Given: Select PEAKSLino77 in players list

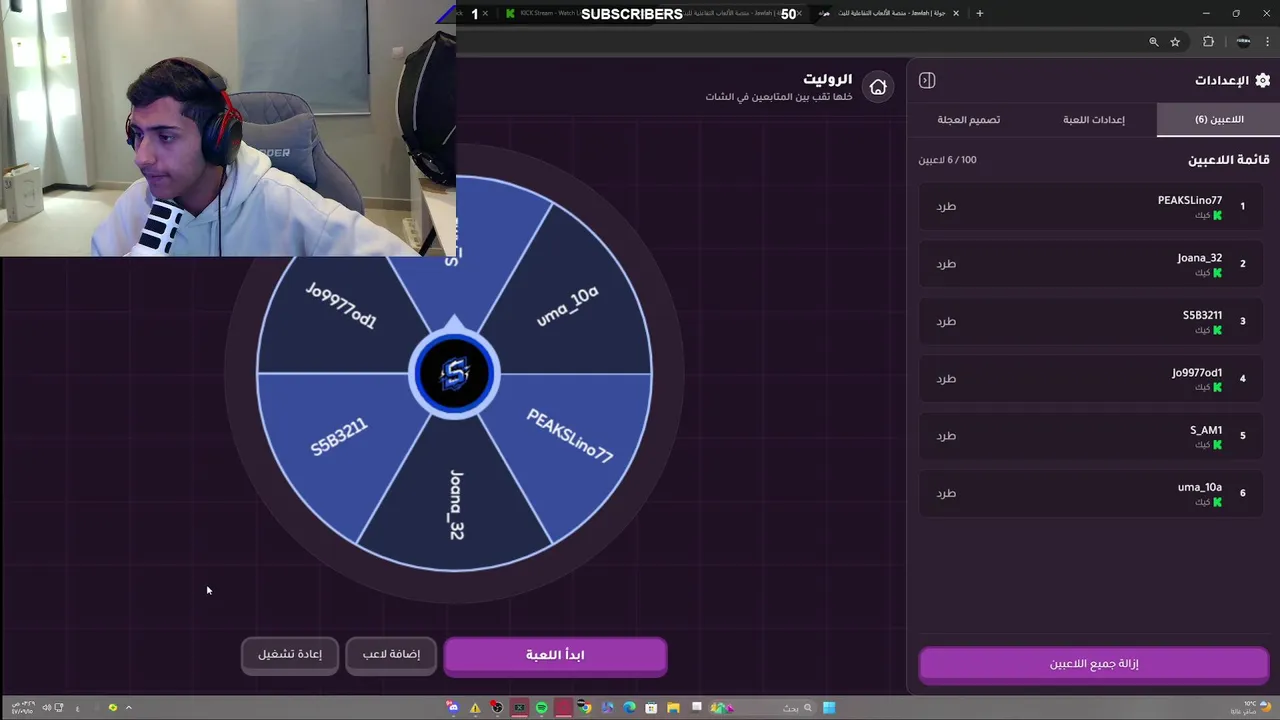Looking at the screenshot, I should pyautogui.click(x=1093, y=206).
